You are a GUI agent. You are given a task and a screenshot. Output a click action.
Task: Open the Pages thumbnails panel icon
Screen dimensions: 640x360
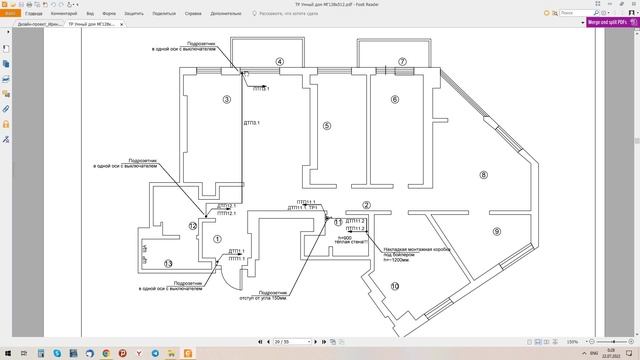(6, 64)
